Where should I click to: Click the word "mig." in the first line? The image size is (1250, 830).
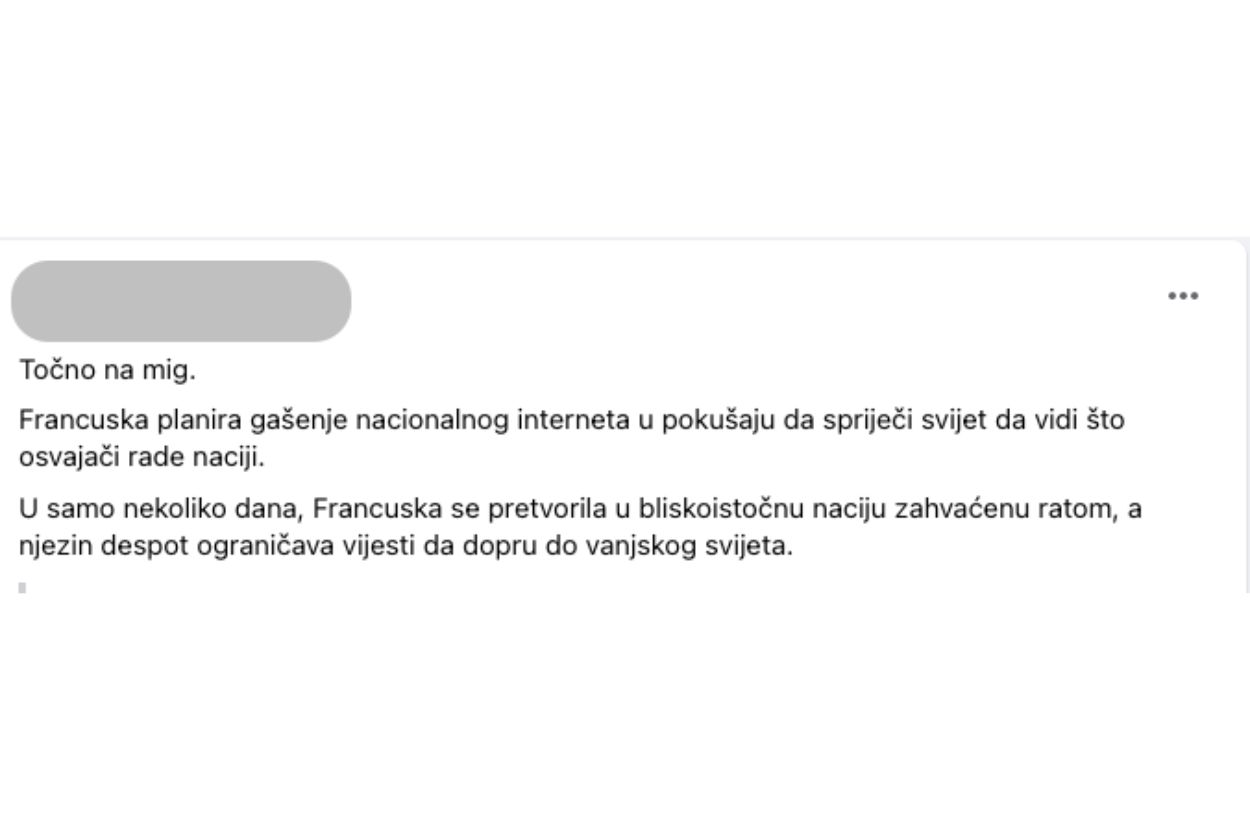[173, 370]
